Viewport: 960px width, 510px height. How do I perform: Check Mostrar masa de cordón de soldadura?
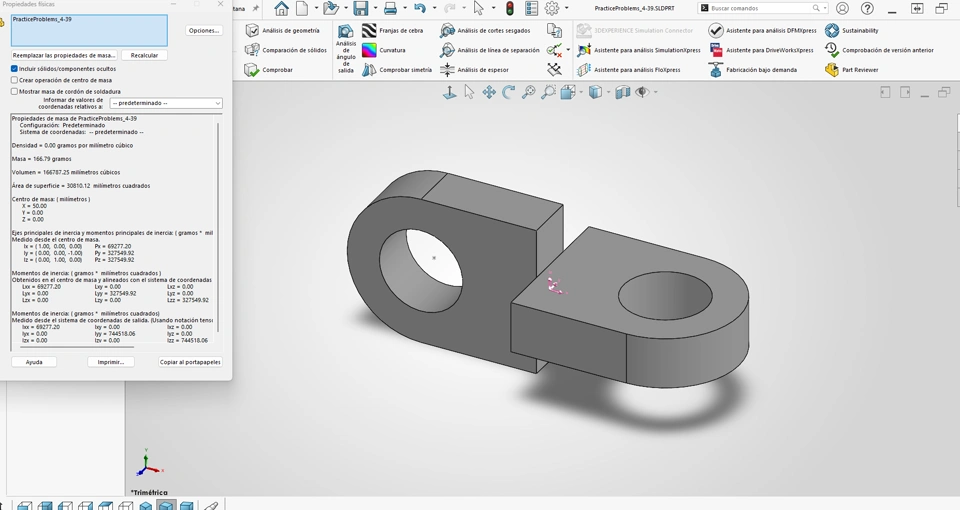[15, 91]
